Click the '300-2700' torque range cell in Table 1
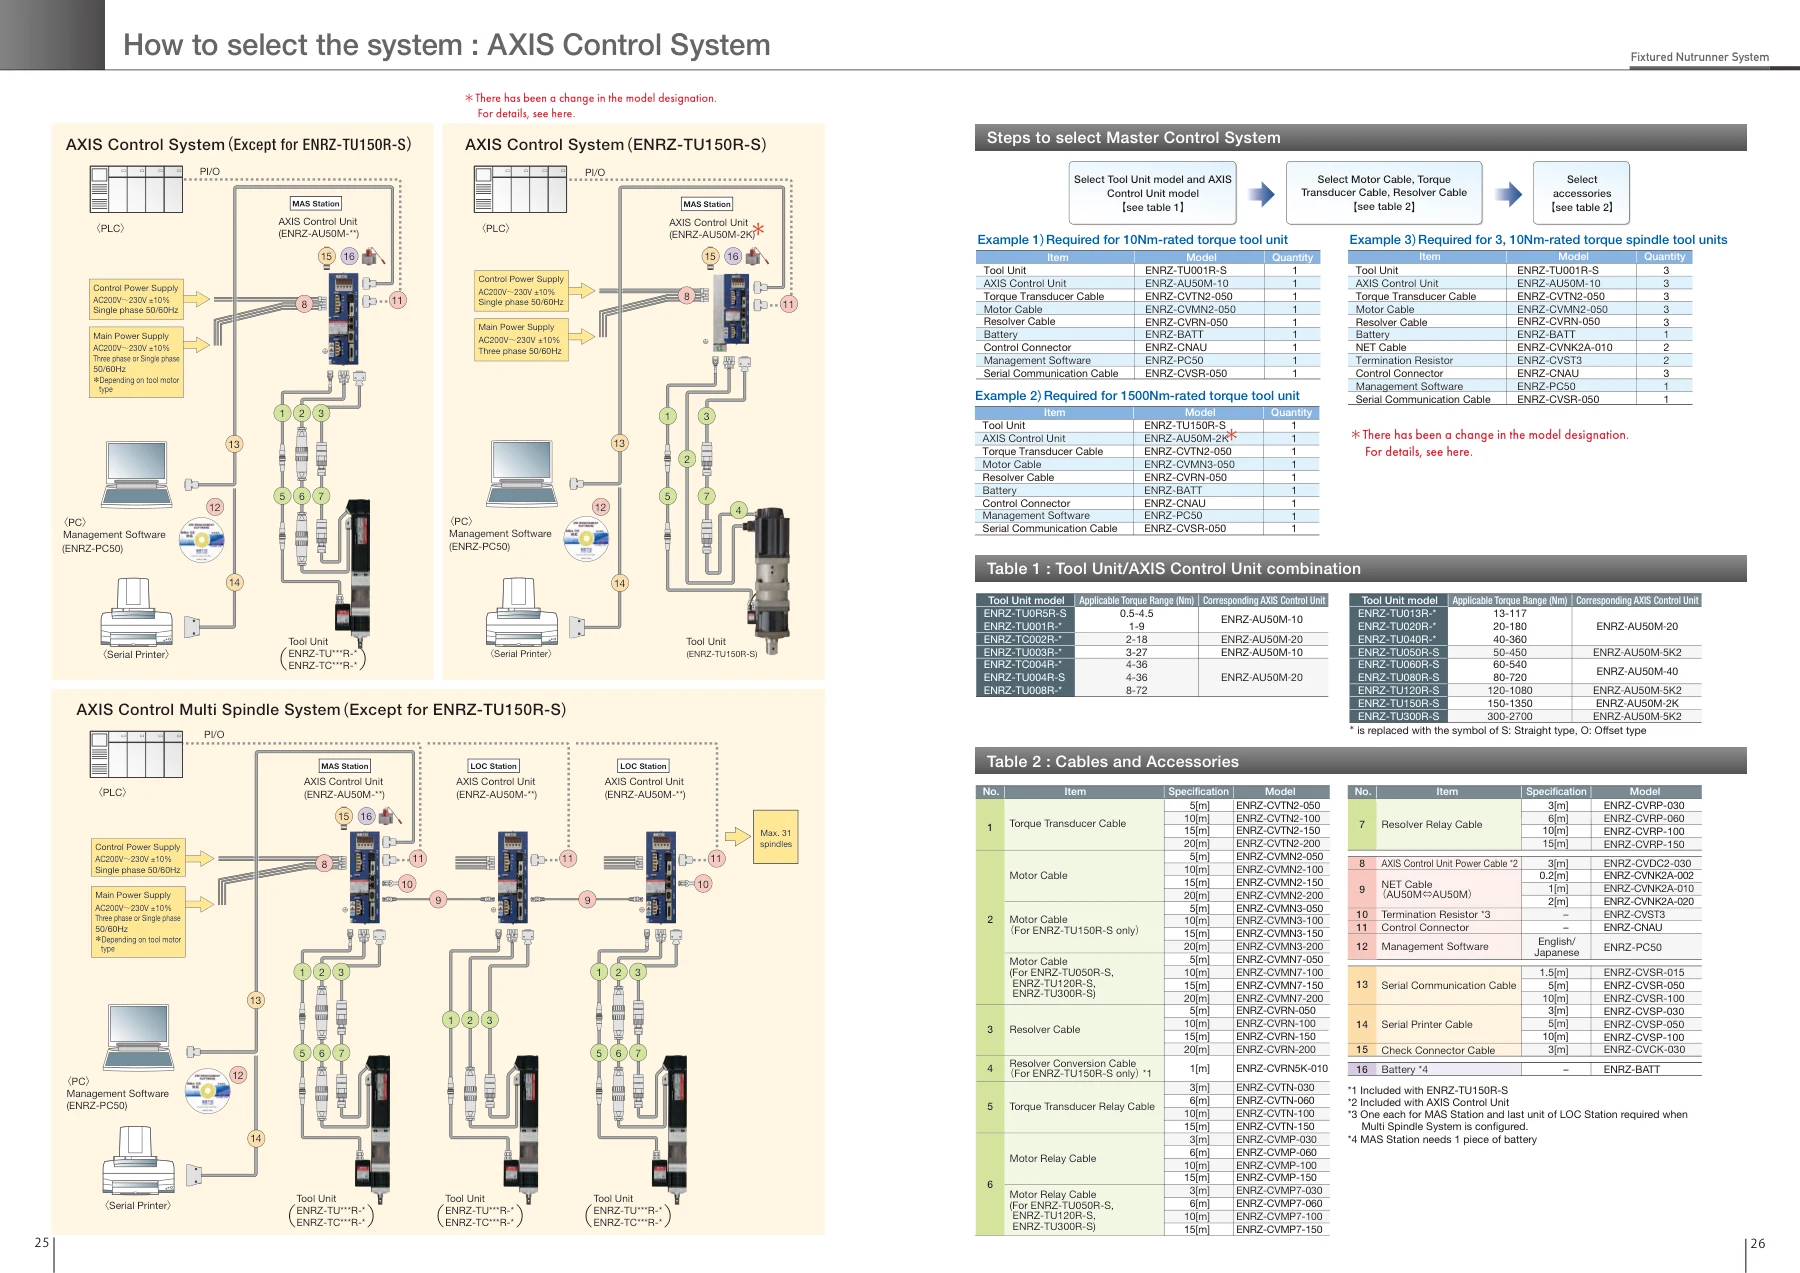1800x1273 pixels. 1509,716
